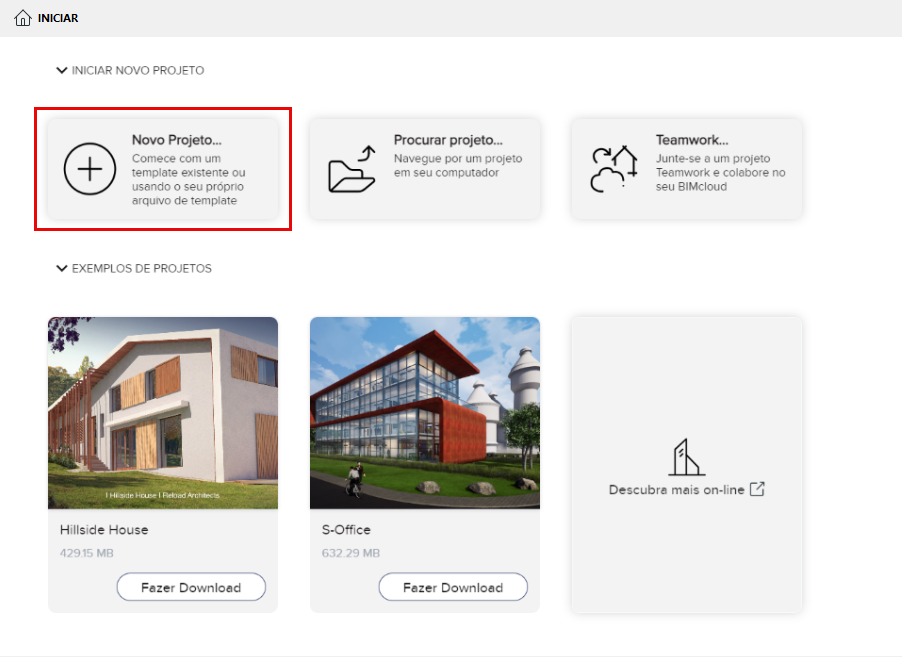Open the Procurar projeto... card title

pos(448,140)
